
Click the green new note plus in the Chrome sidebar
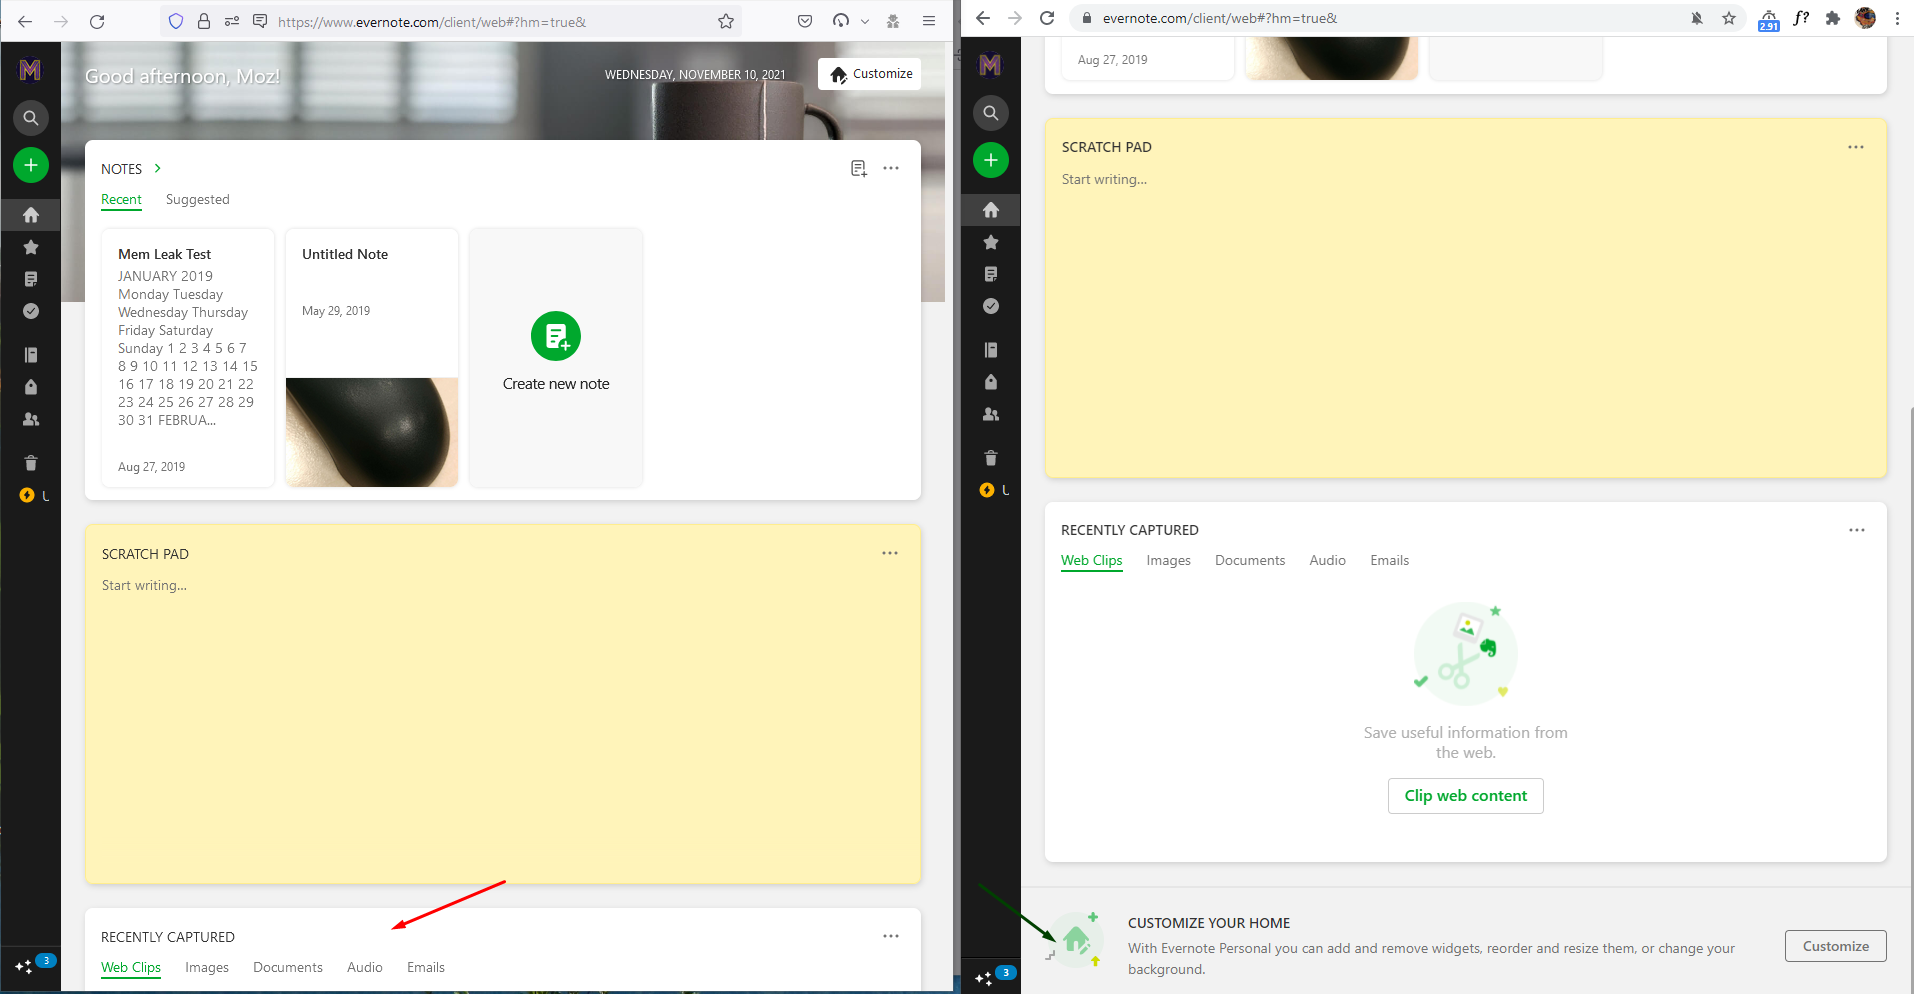[x=991, y=160]
